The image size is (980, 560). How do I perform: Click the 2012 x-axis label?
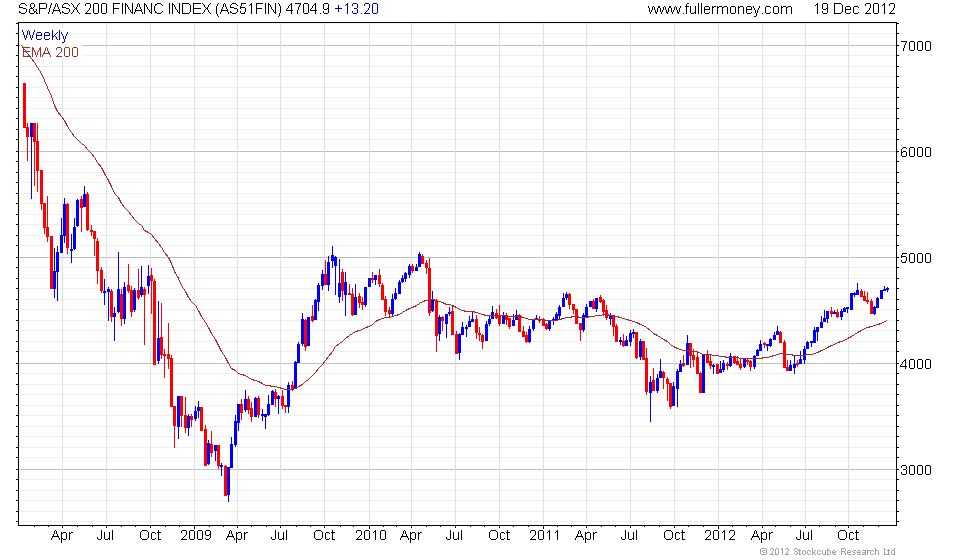pos(720,535)
